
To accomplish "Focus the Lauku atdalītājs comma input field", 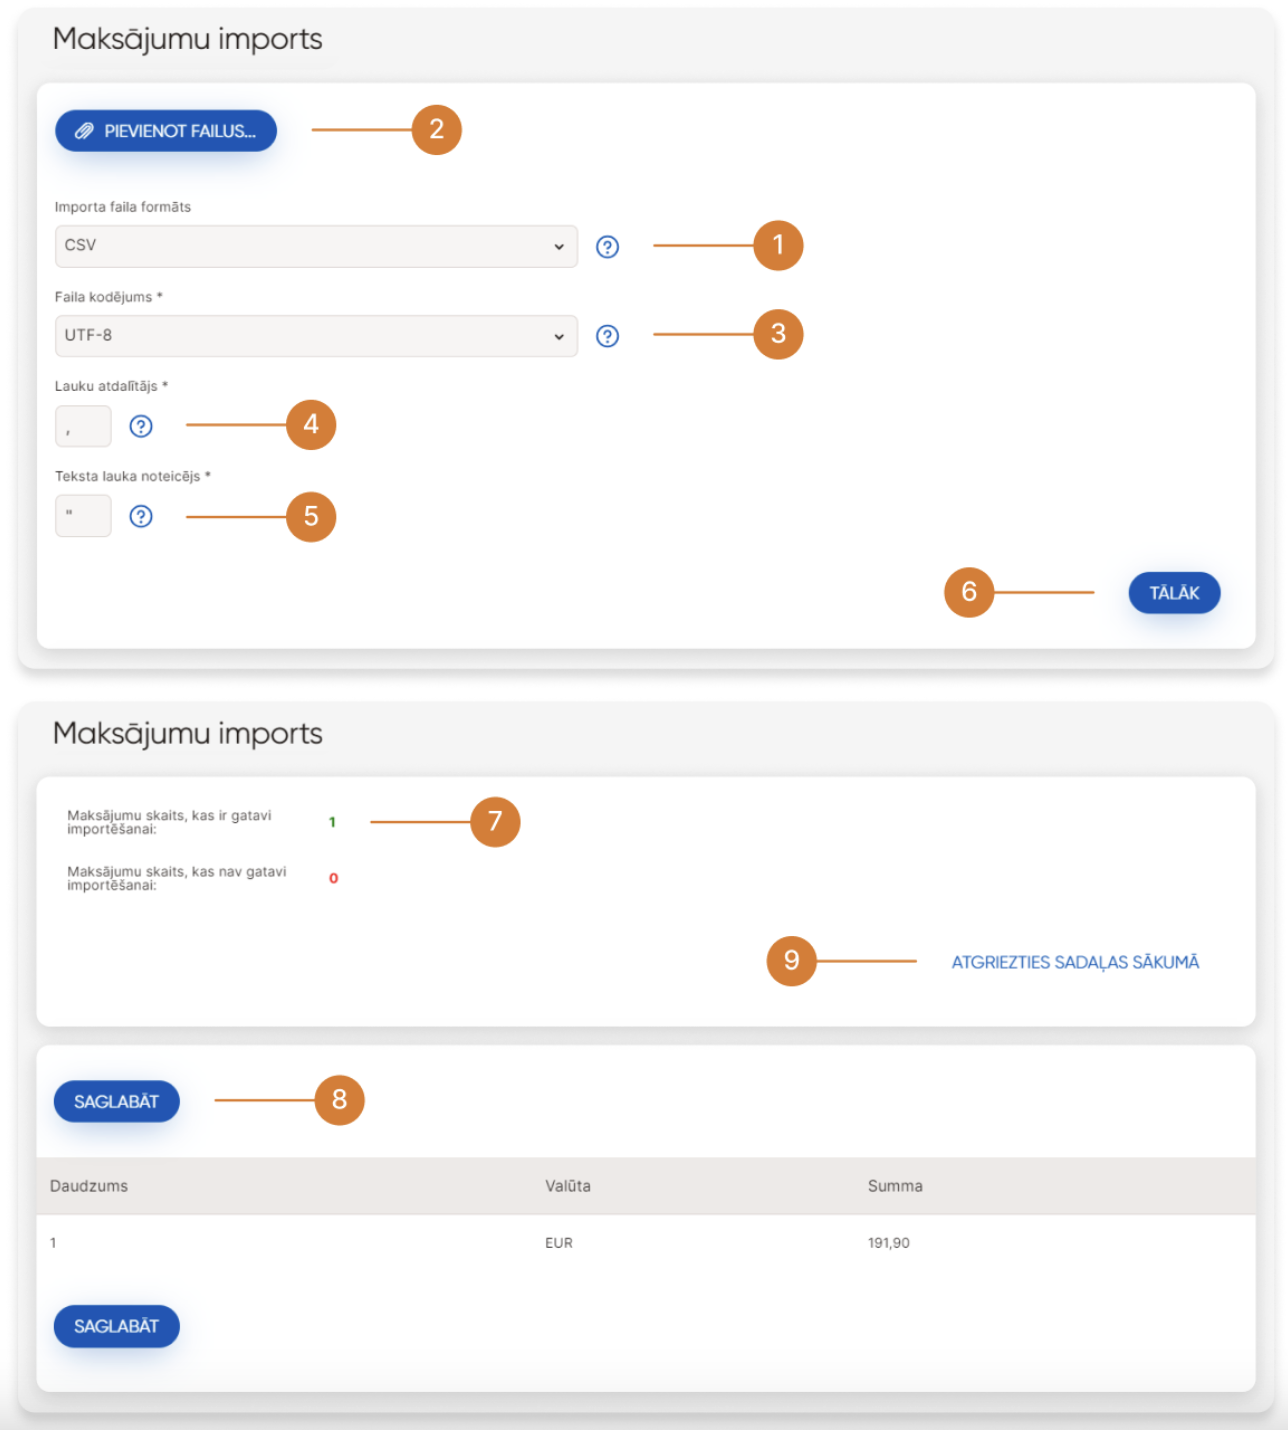I will point(83,427).
